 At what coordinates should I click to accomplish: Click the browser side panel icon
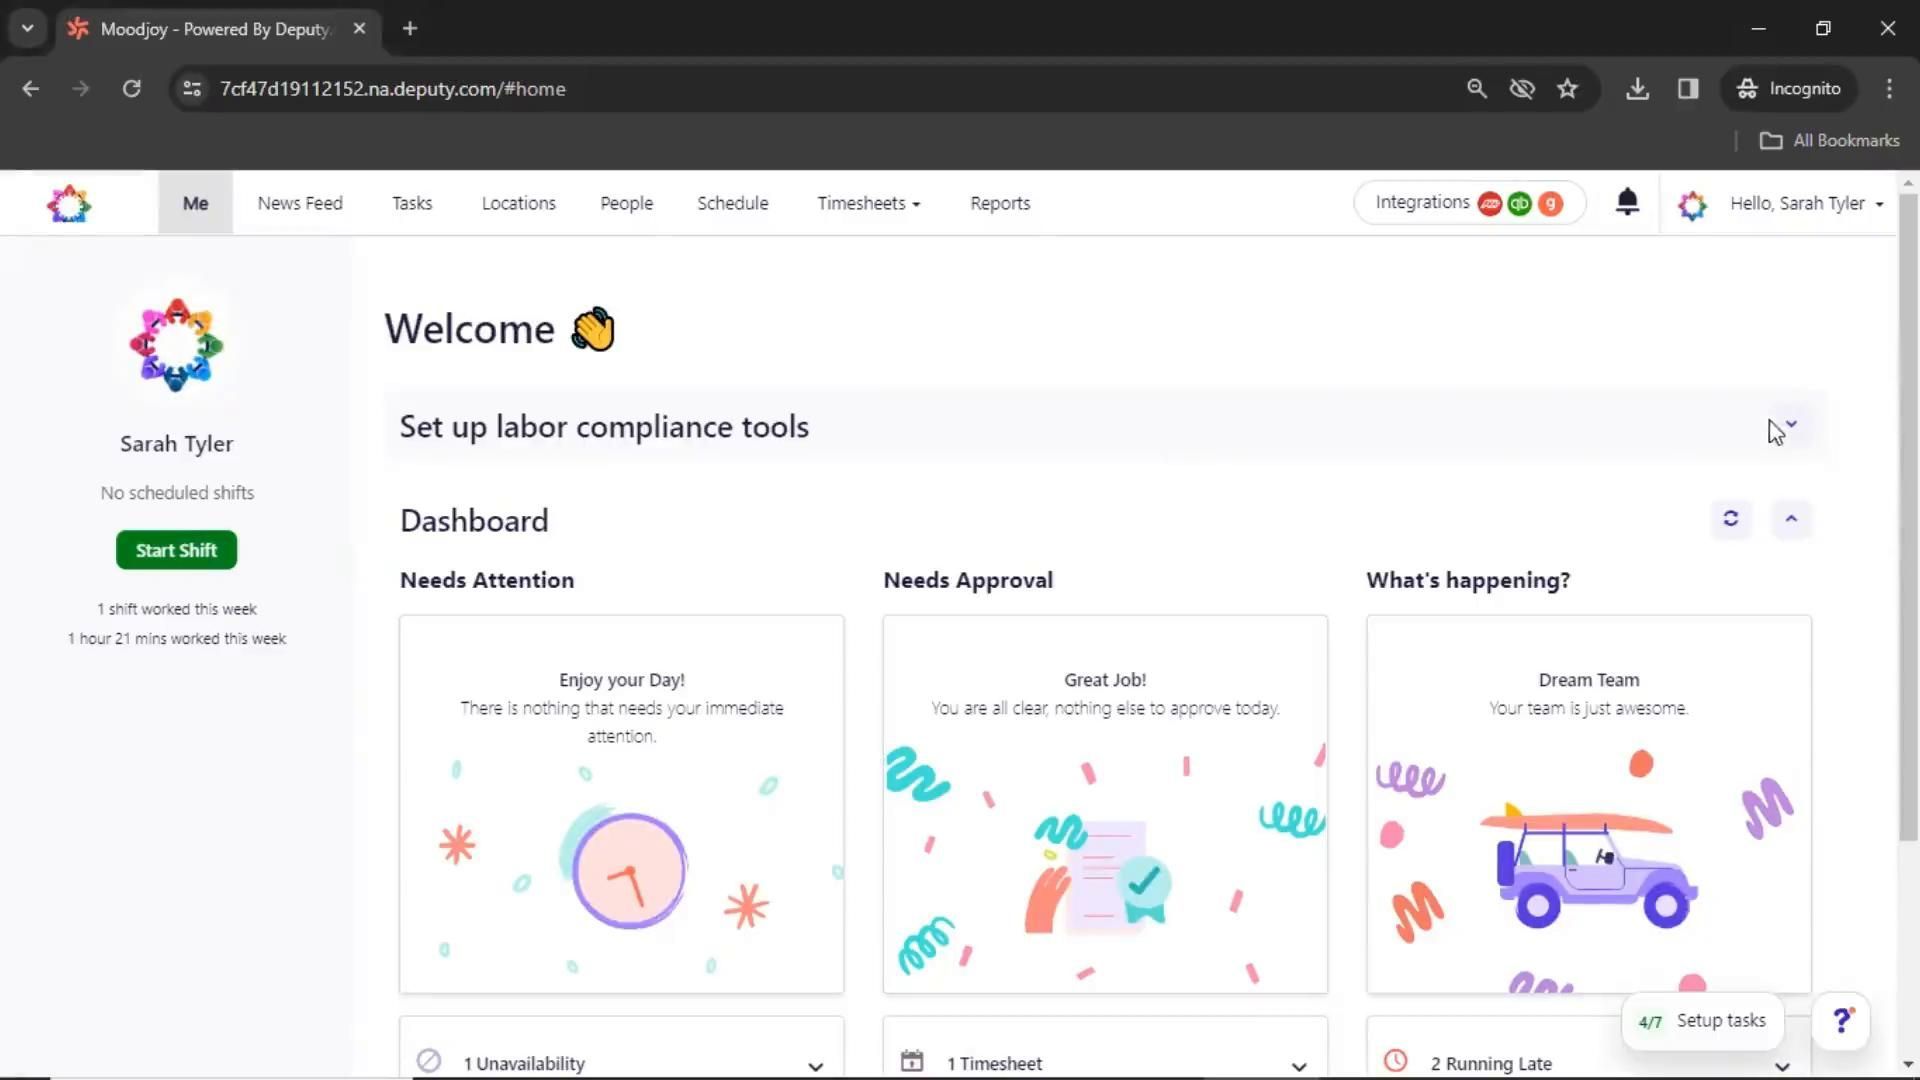coord(1688,89)
